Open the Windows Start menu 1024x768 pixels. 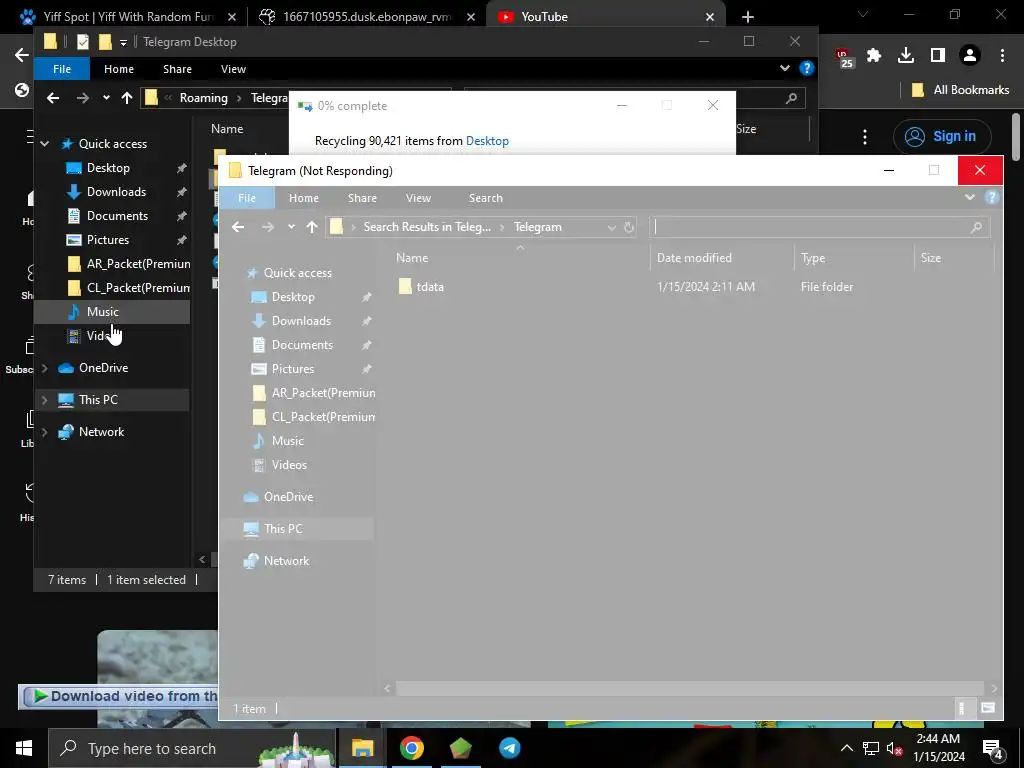click(24, 748)
